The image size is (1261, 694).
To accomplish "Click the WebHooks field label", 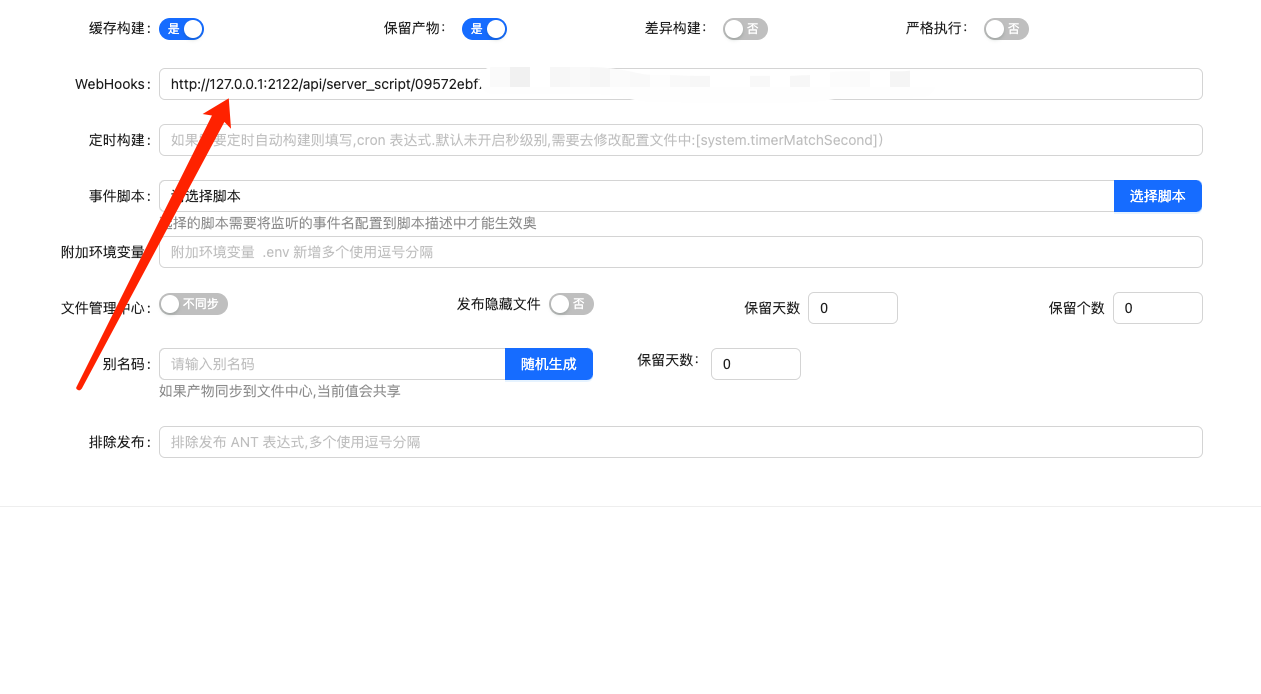I will [x=112, y=84].
